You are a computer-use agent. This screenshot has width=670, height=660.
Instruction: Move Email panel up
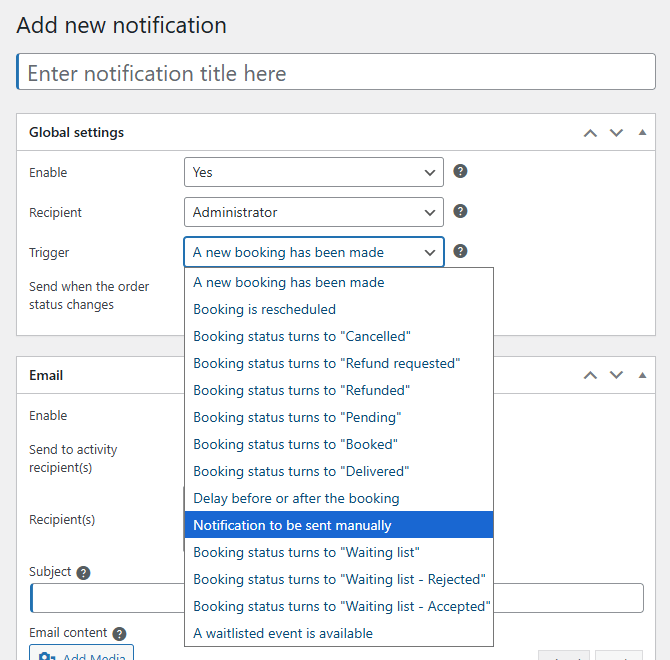tap(591, 375)
